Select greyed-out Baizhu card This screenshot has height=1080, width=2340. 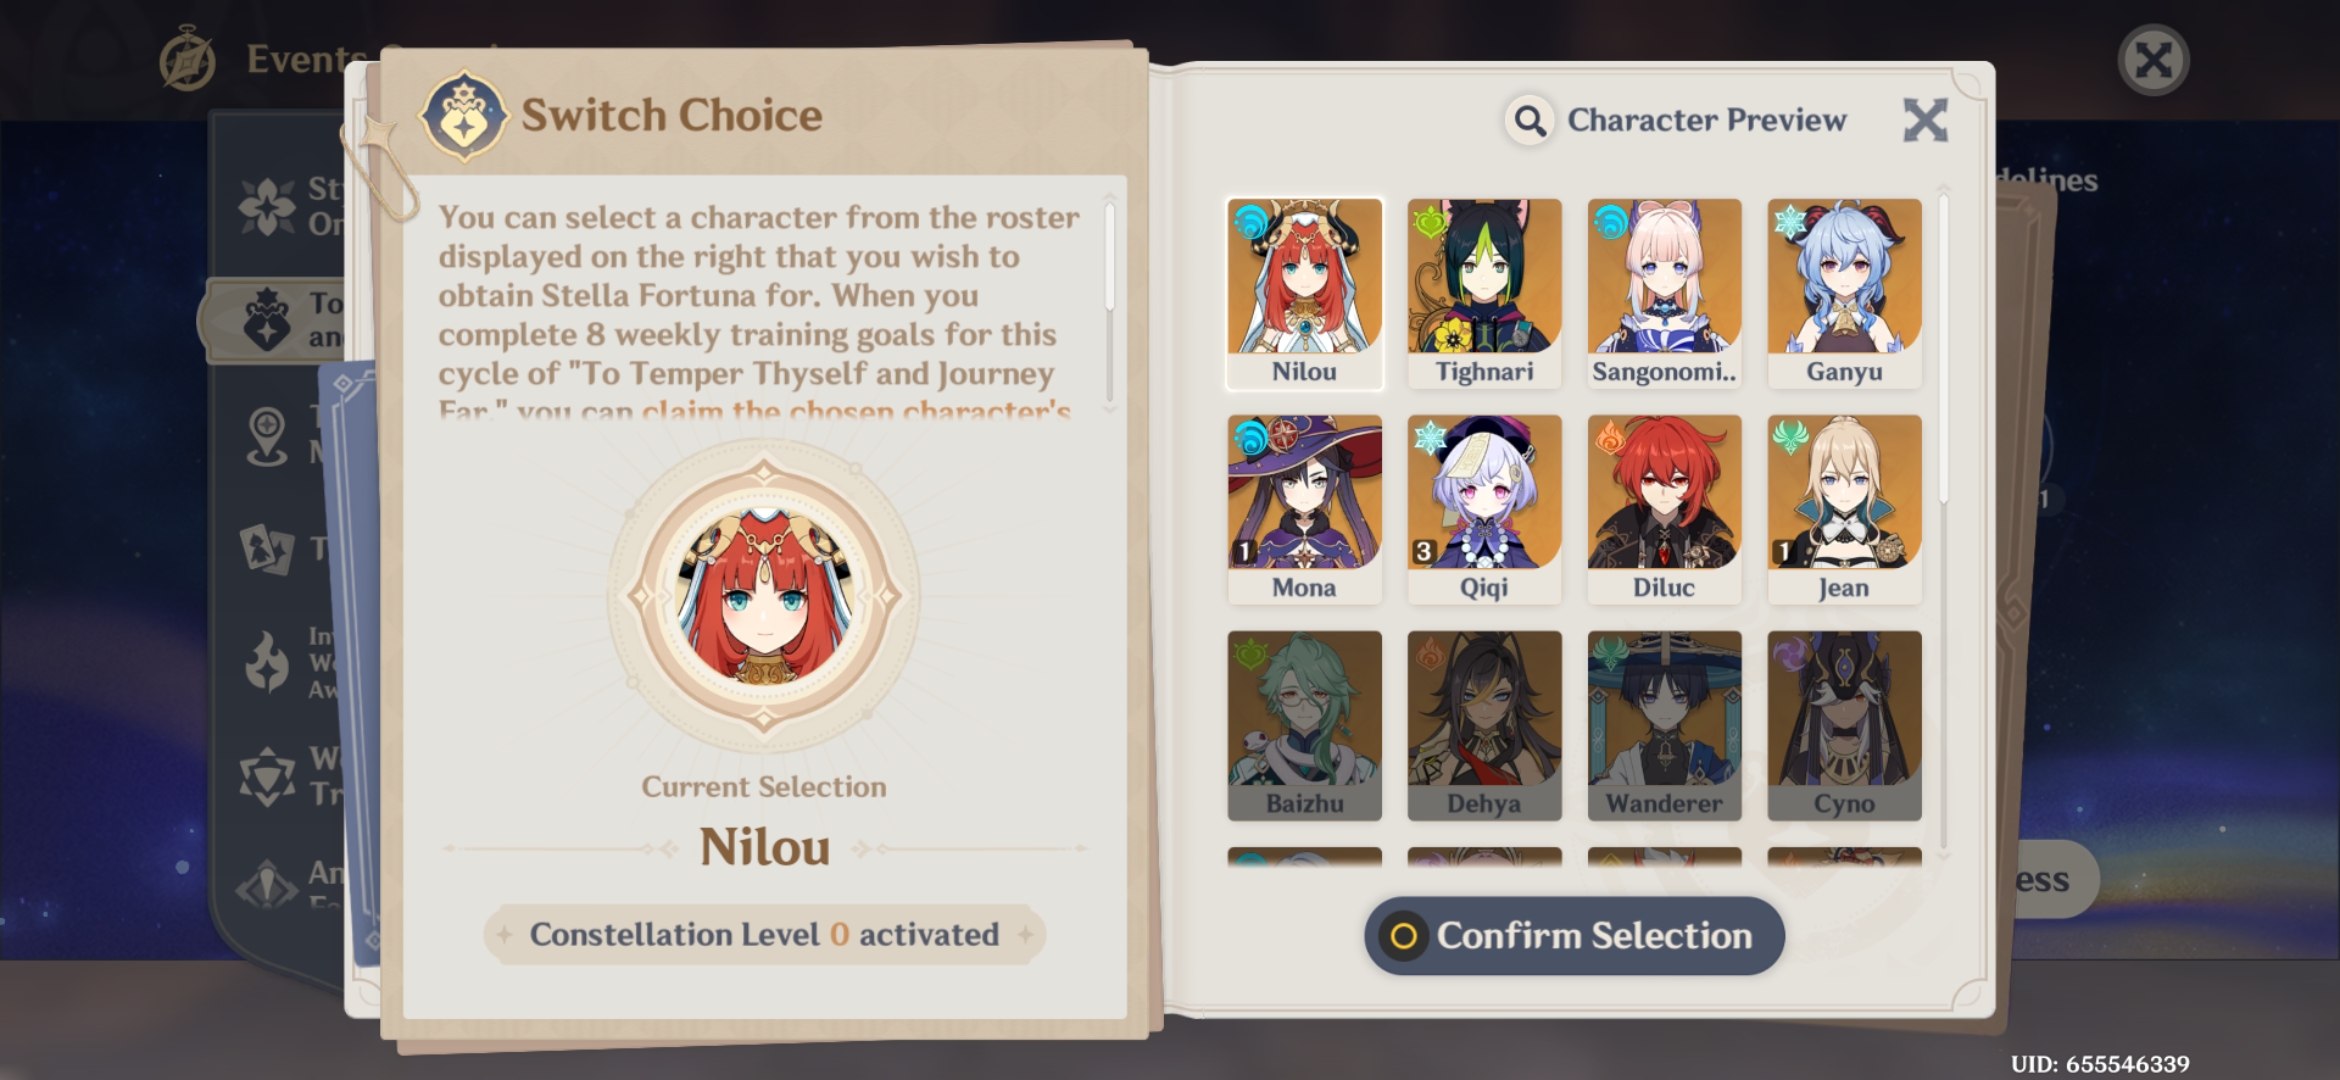[x=1304, y=725]
